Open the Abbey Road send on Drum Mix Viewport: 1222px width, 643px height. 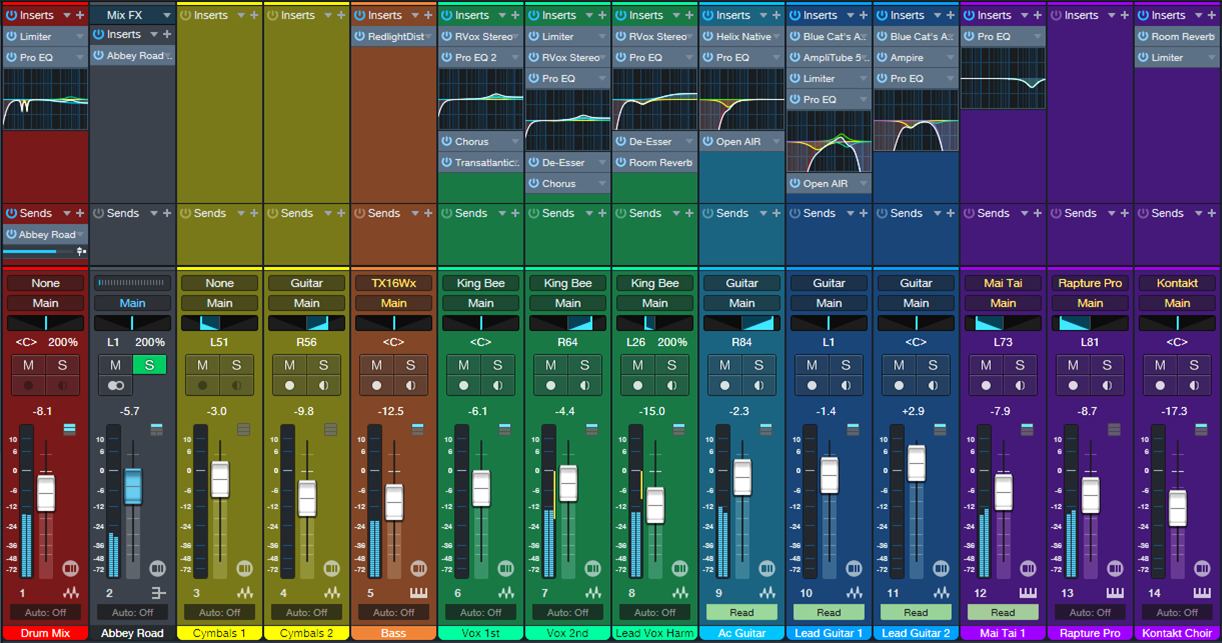pos(45,234)
